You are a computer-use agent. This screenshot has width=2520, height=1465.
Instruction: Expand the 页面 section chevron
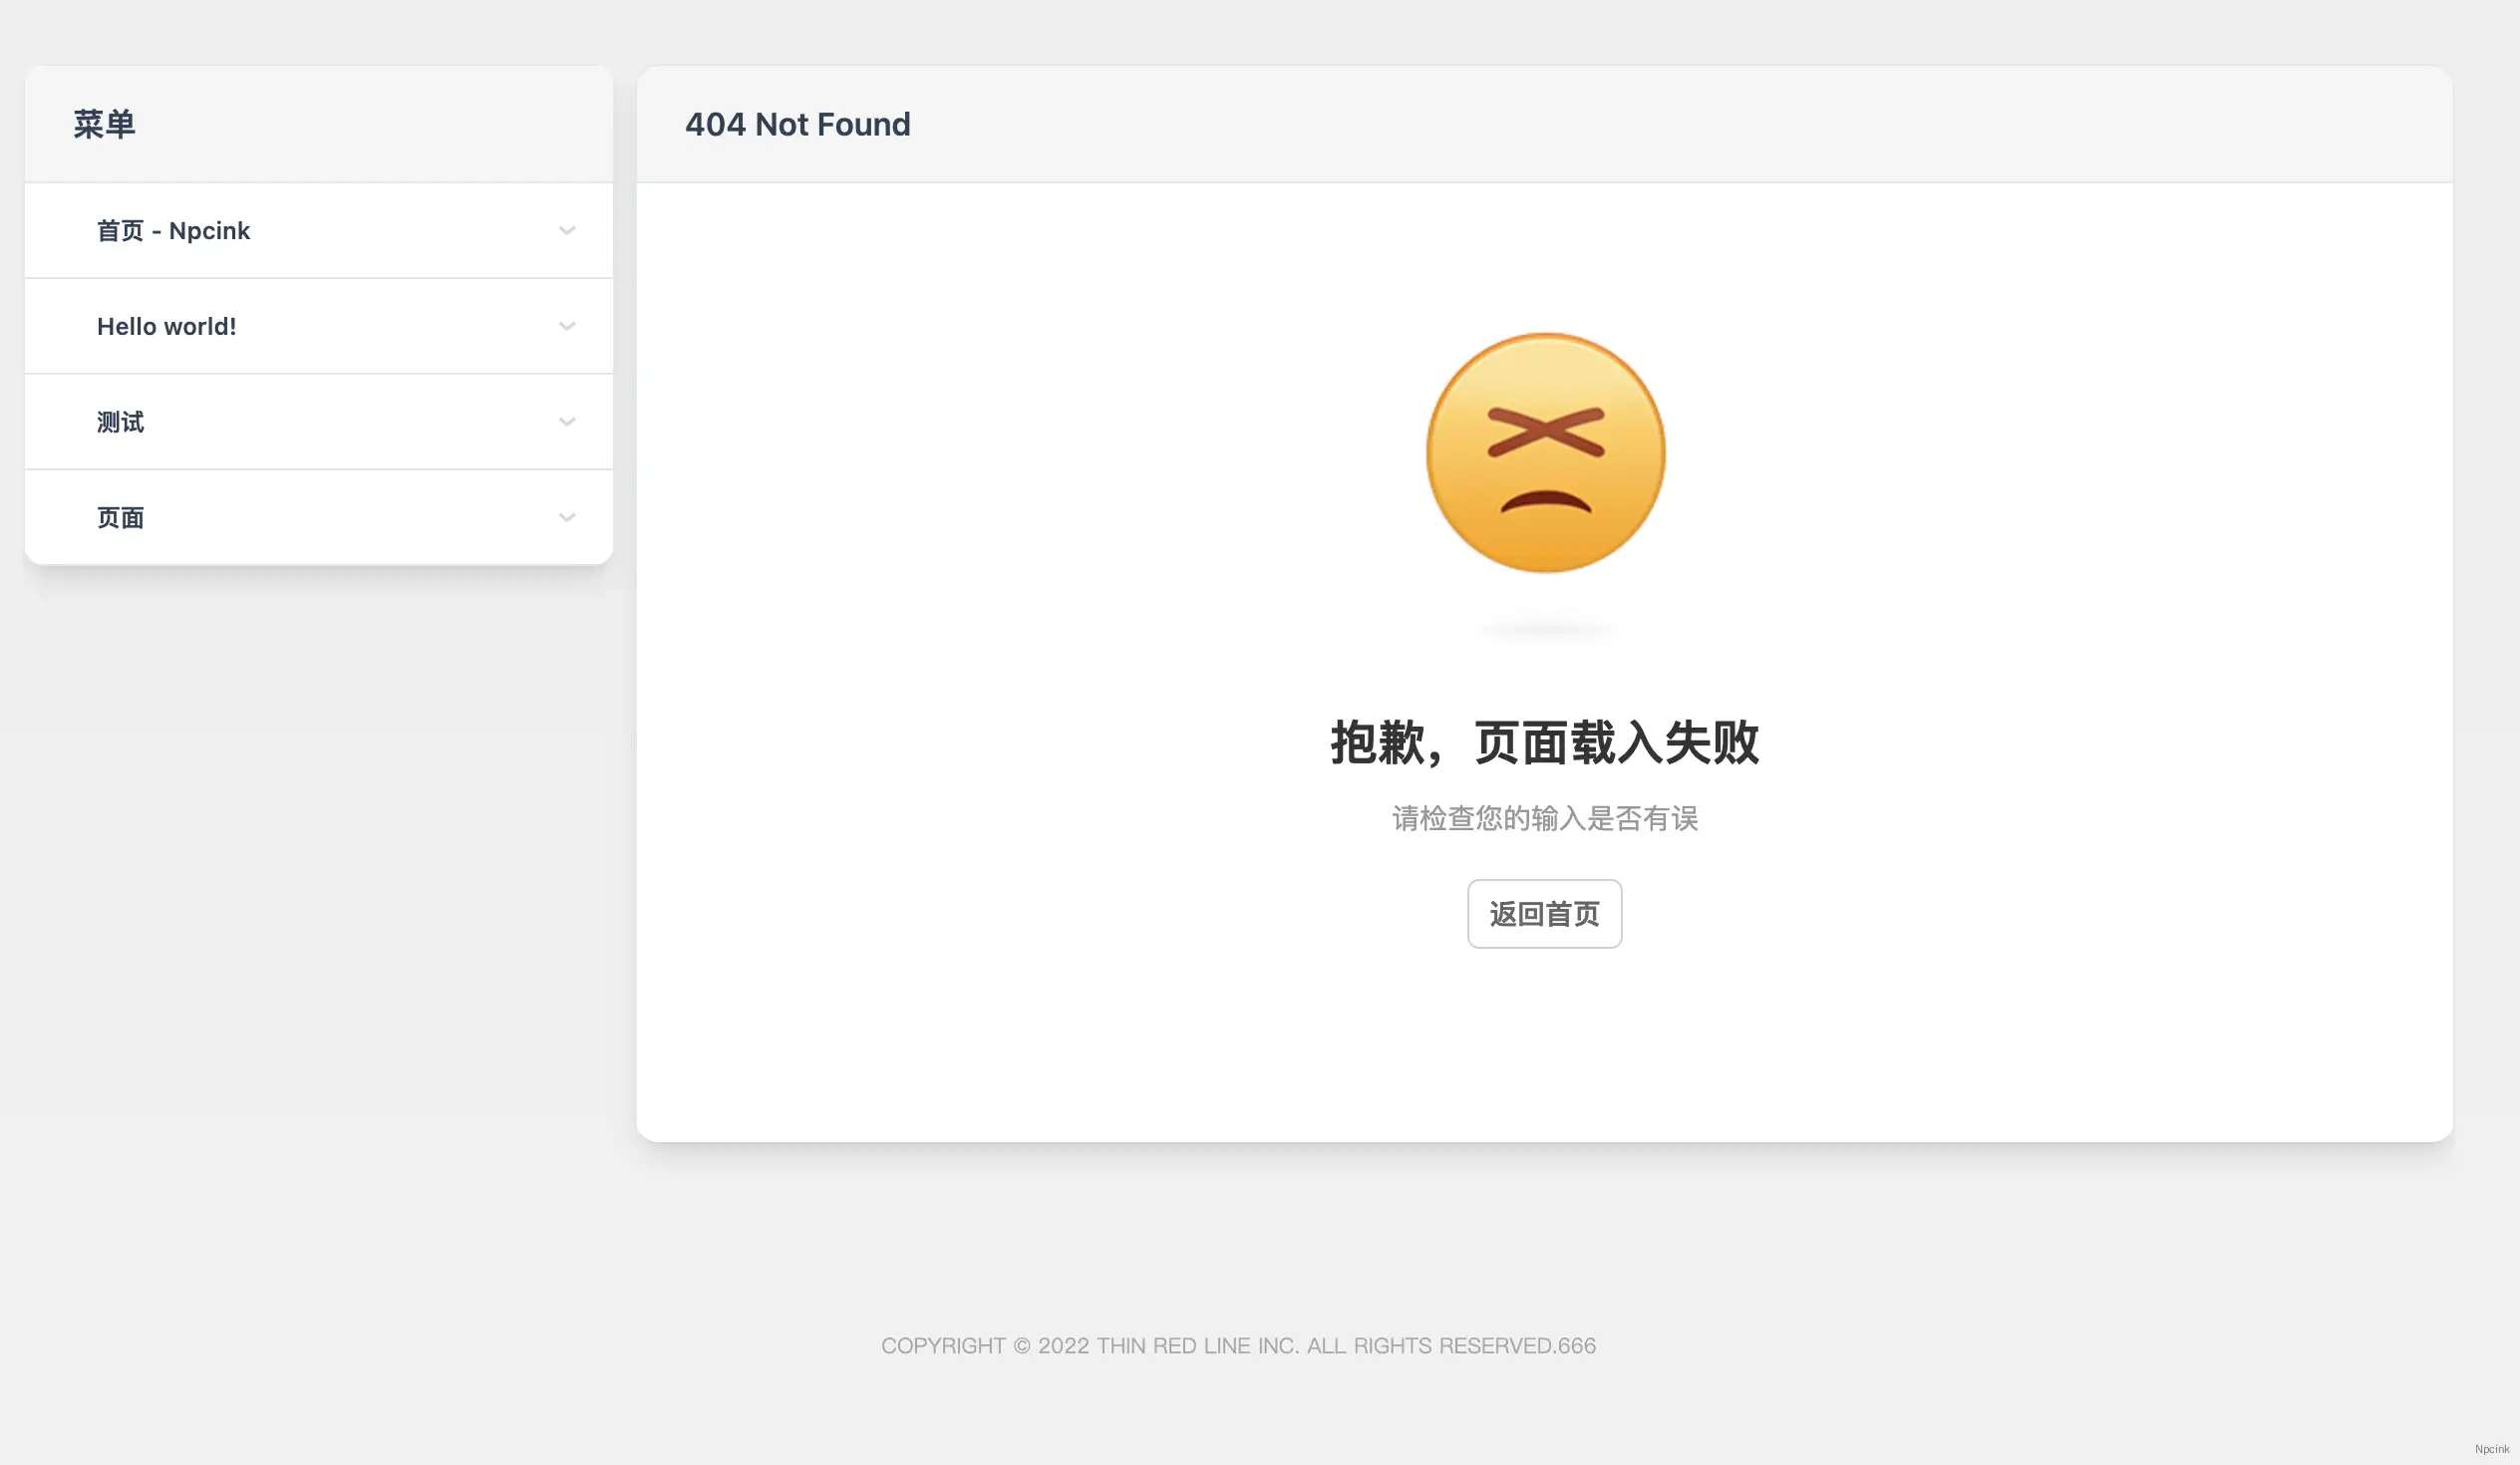click(x=567, y=517)
